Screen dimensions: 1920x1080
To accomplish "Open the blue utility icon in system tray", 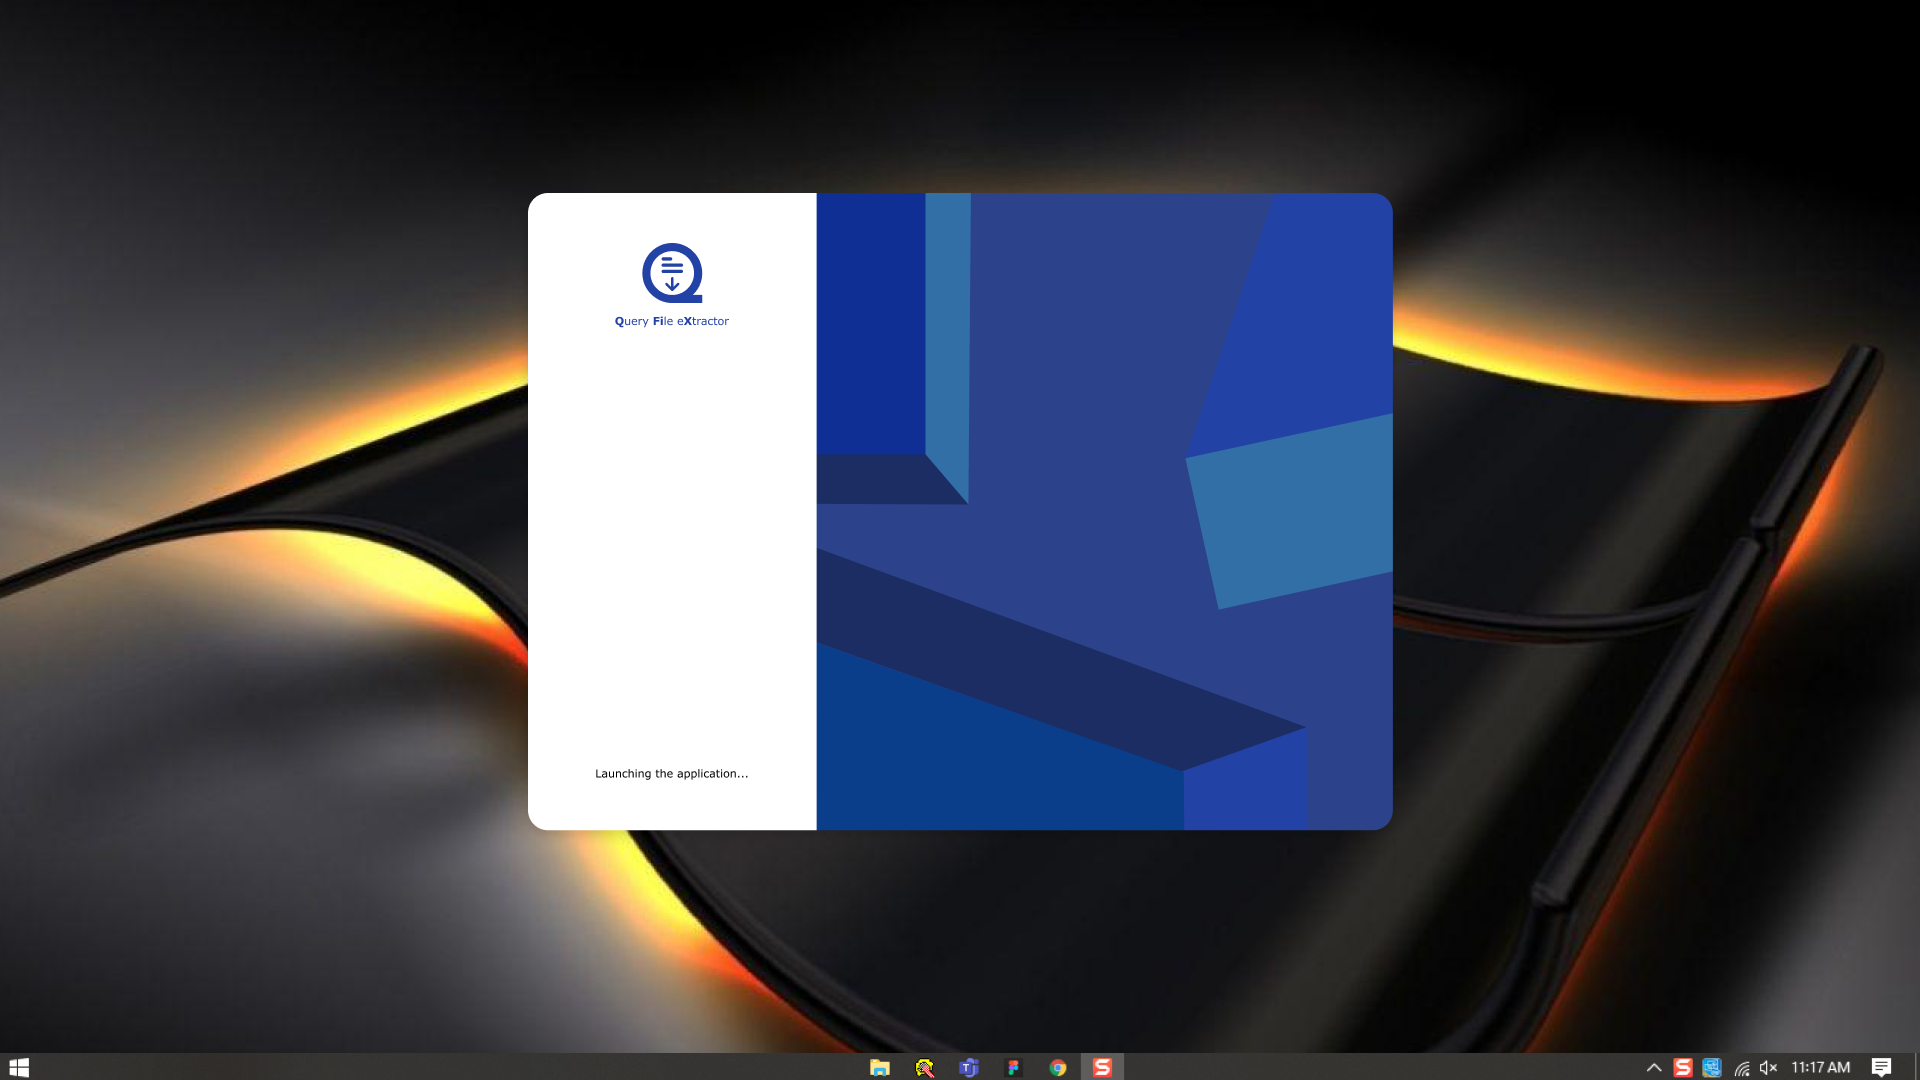I will [x=1712, y=1067].
